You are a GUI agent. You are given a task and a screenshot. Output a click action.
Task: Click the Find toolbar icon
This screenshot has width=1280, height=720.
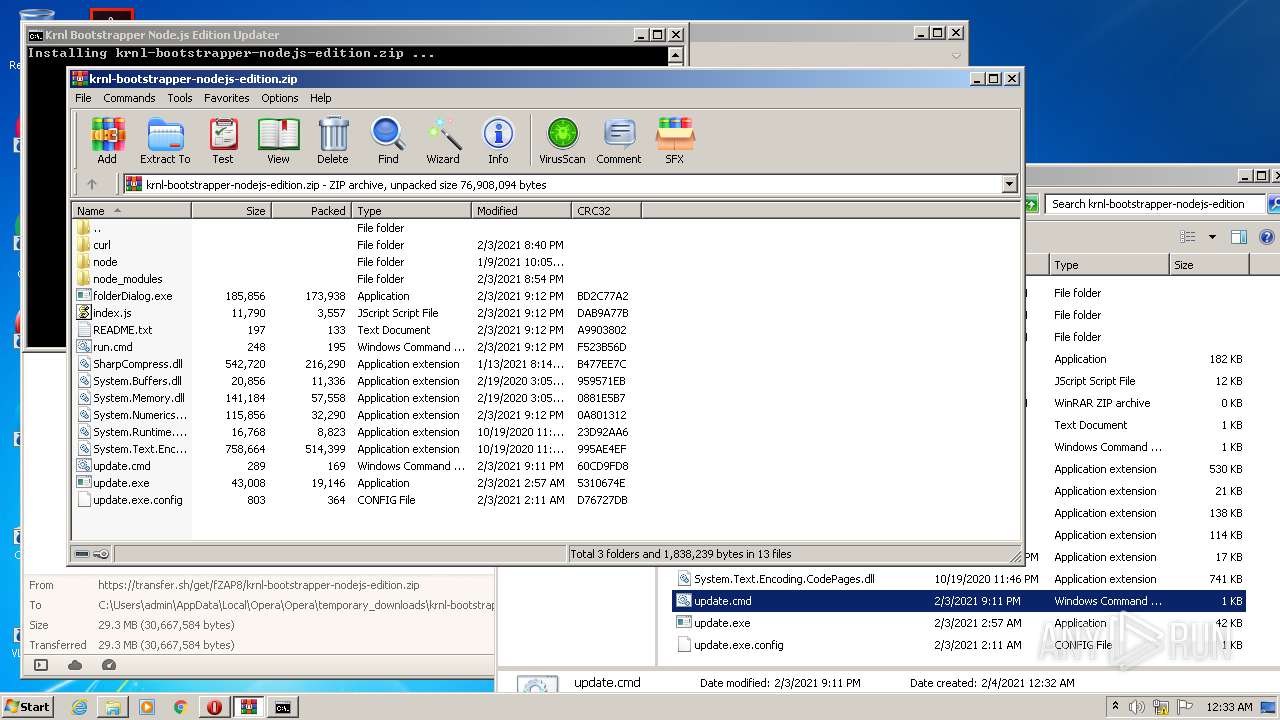(x=388, y=141)
